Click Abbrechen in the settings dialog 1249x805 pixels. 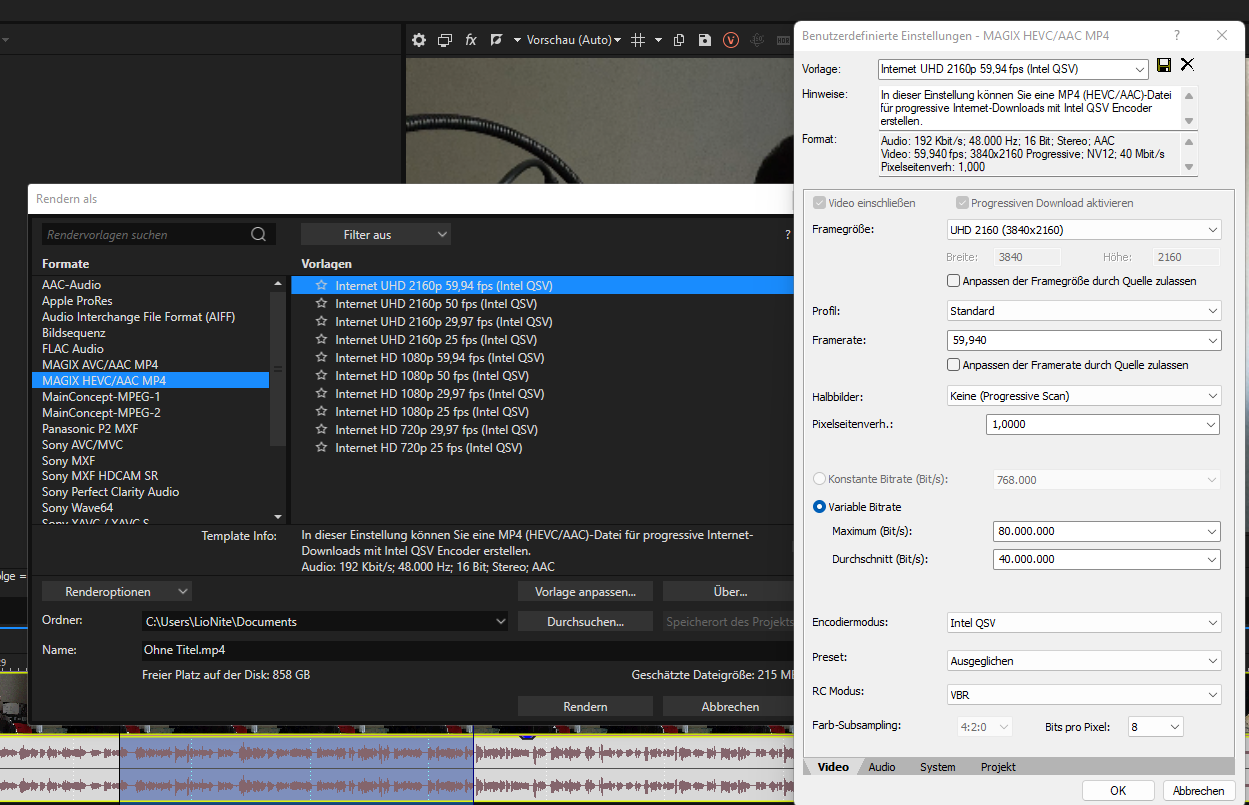click(x=1198, y=790)
